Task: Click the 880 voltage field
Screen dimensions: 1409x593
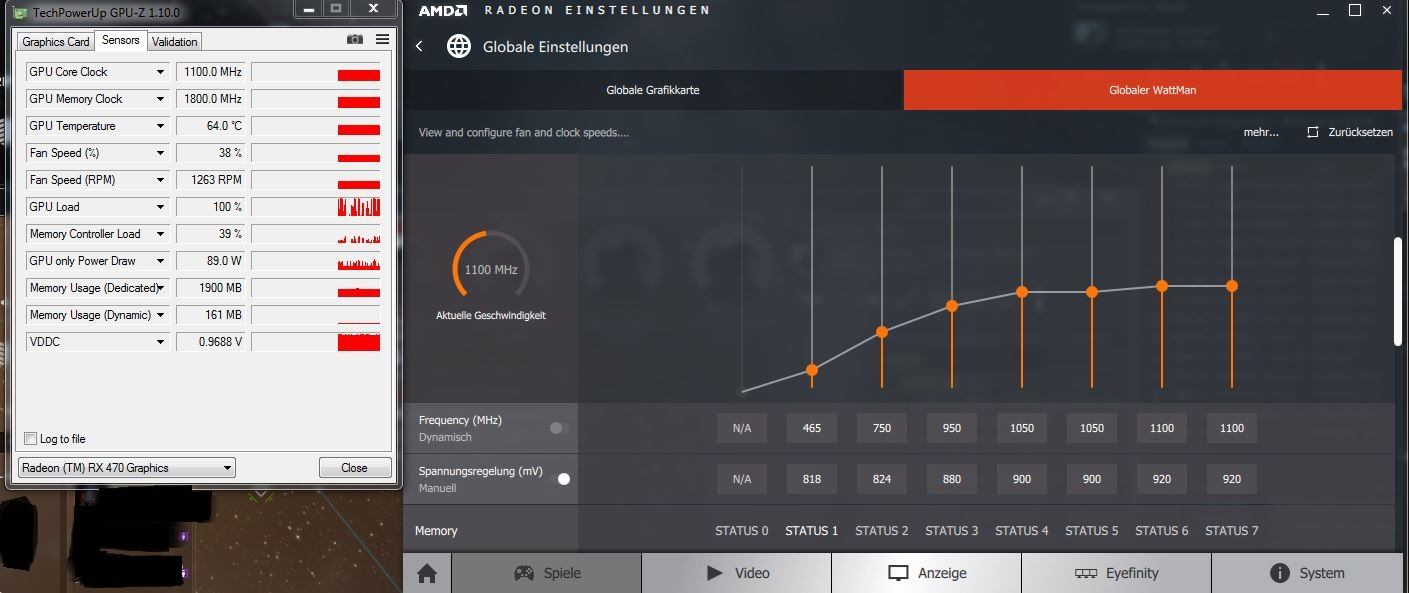Action: tap(952, 479)
